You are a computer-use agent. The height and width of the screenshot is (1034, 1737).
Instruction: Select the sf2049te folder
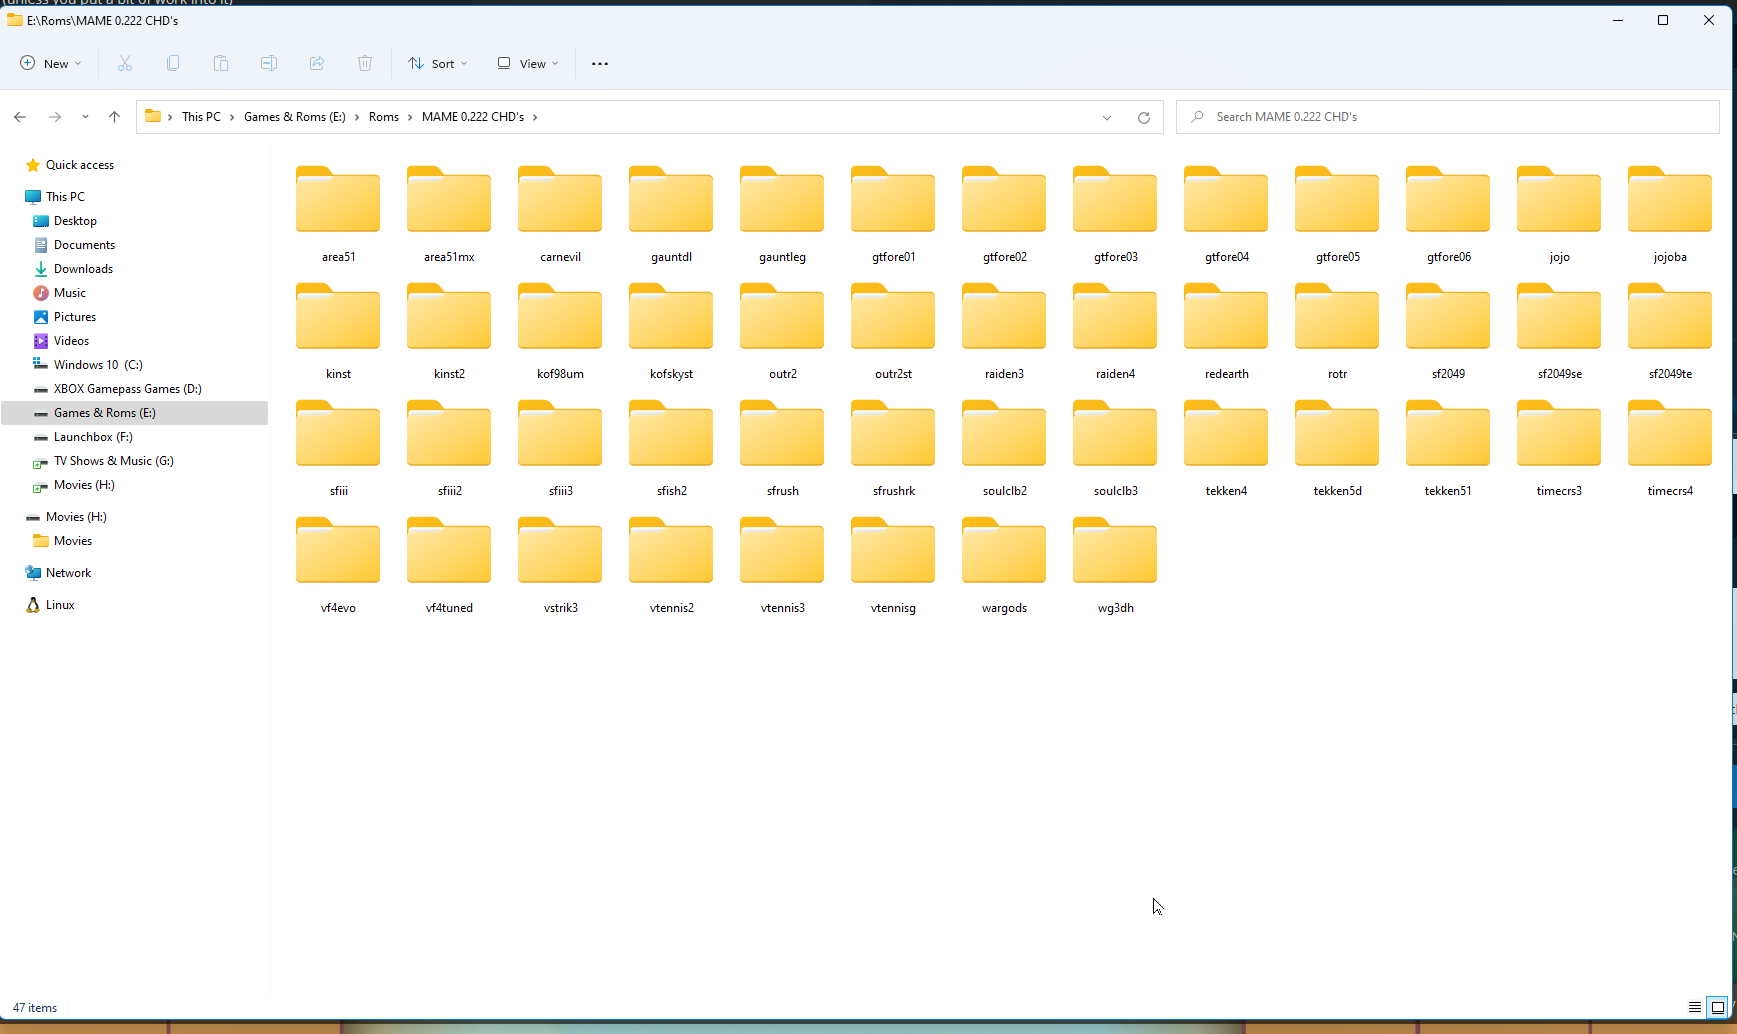coord(1670,332)
